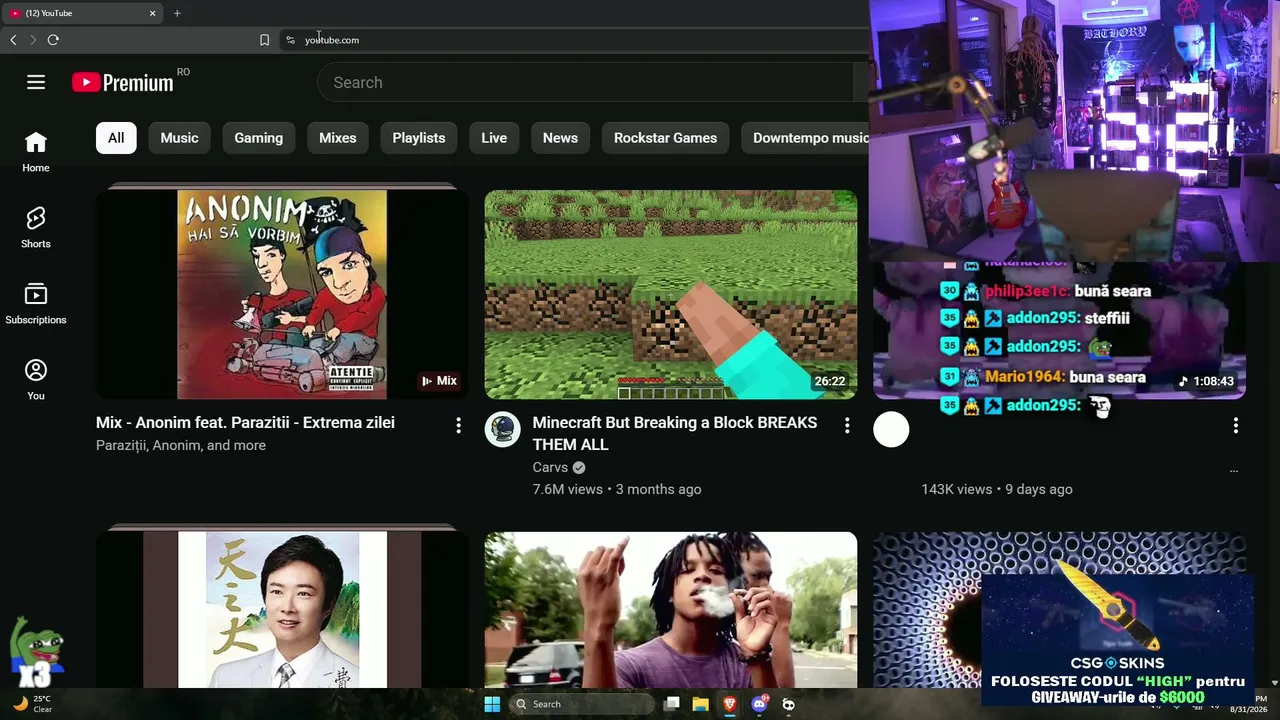Bookmark this page with the bookmark icon

264,40
